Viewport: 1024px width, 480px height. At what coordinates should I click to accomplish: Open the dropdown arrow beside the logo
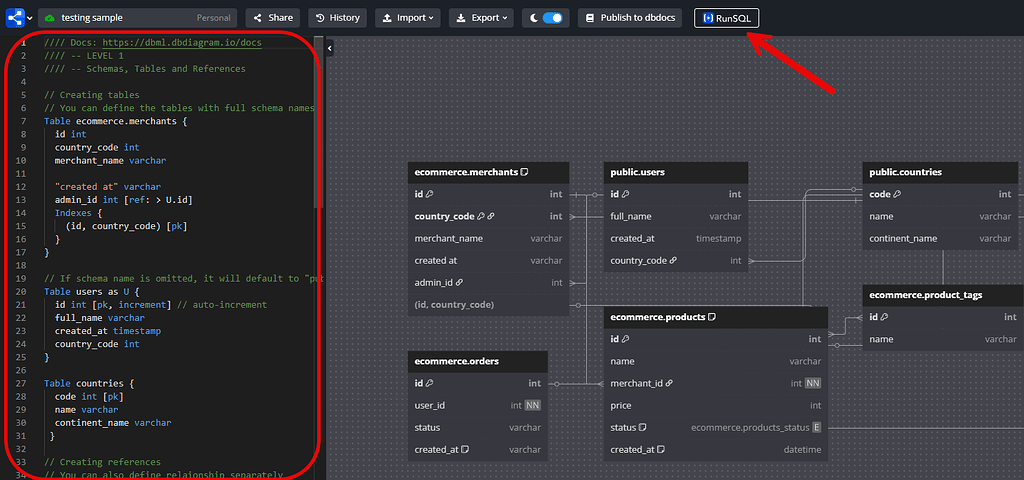pyautogui.click(x=29, y=18)
